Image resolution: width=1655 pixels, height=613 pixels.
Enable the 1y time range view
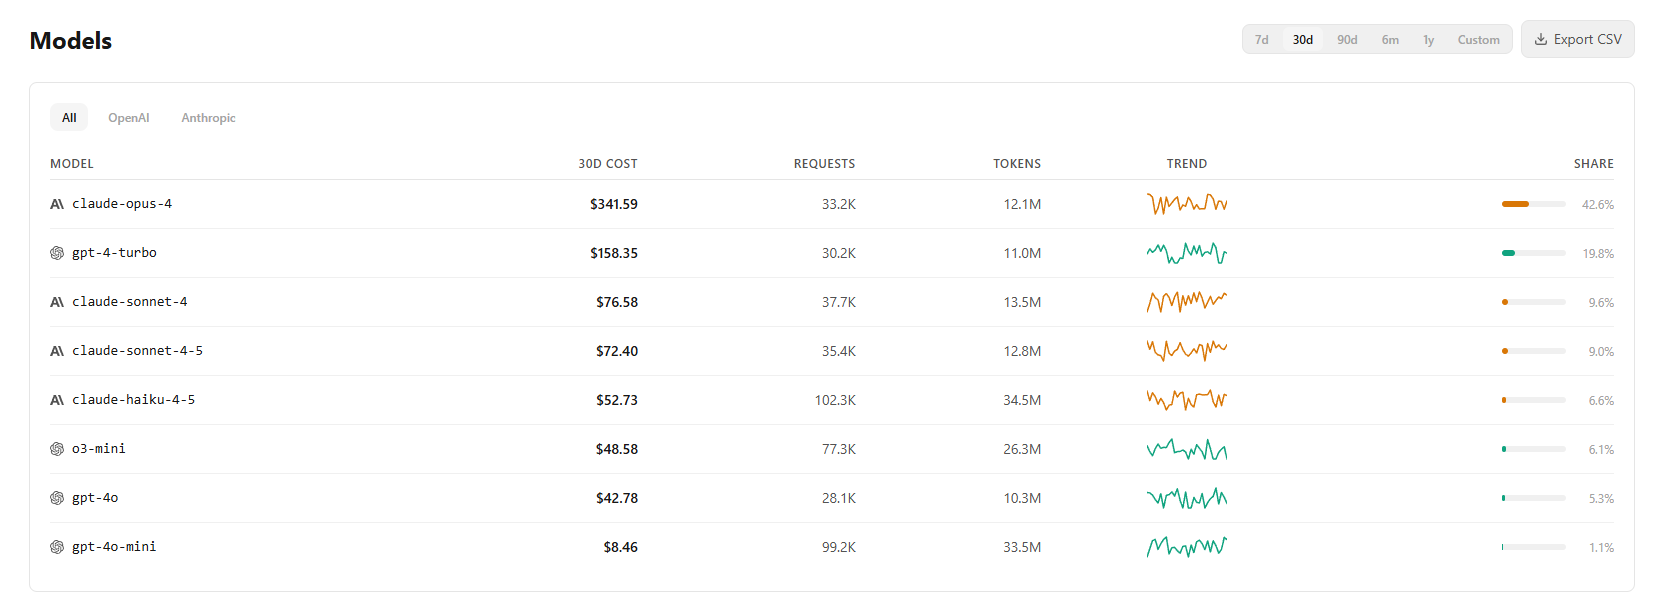pyautogui.click(x=1428, y=39)
